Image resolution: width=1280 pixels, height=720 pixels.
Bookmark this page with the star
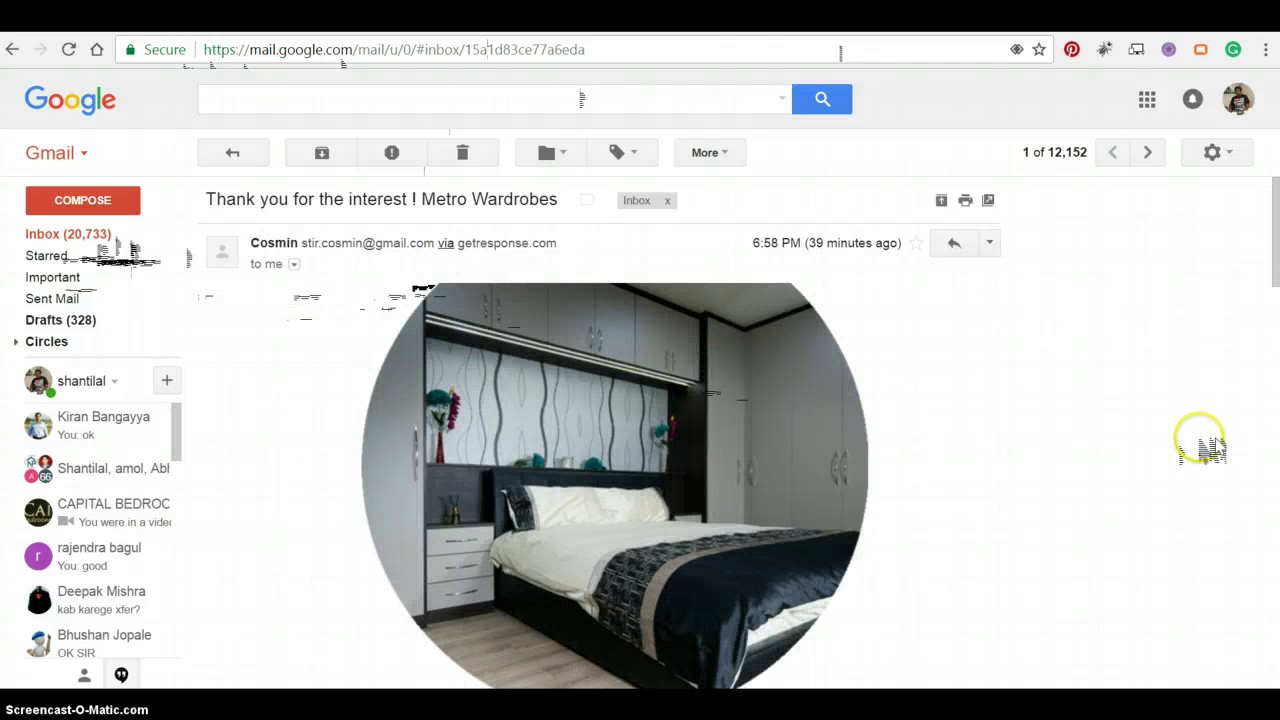(1039, 49)
